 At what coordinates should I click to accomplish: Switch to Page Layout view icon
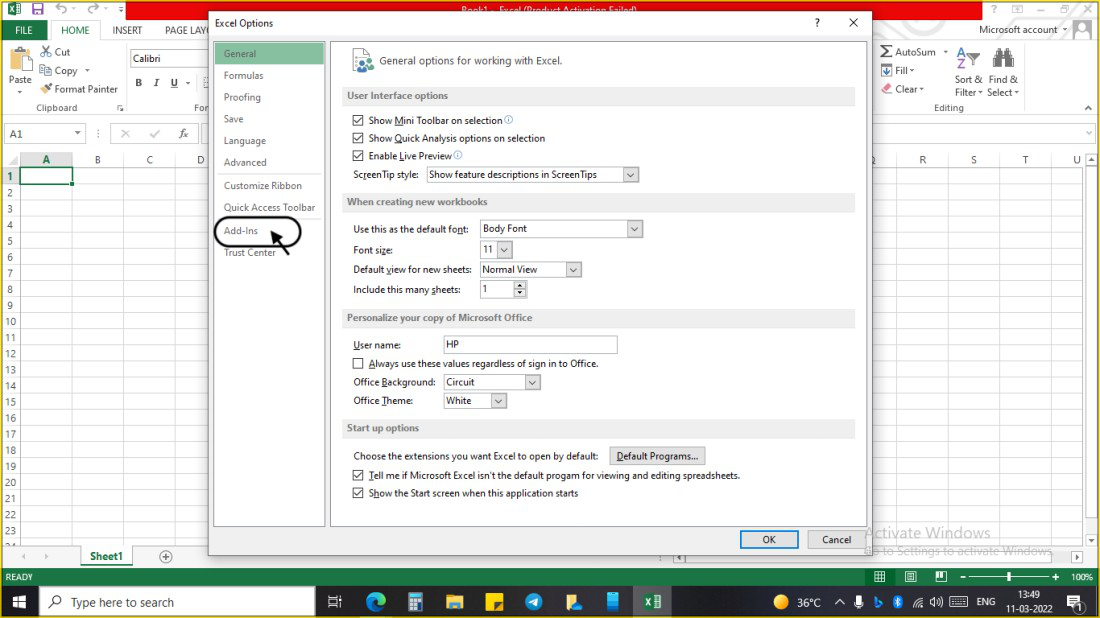(x=911, y=577)
